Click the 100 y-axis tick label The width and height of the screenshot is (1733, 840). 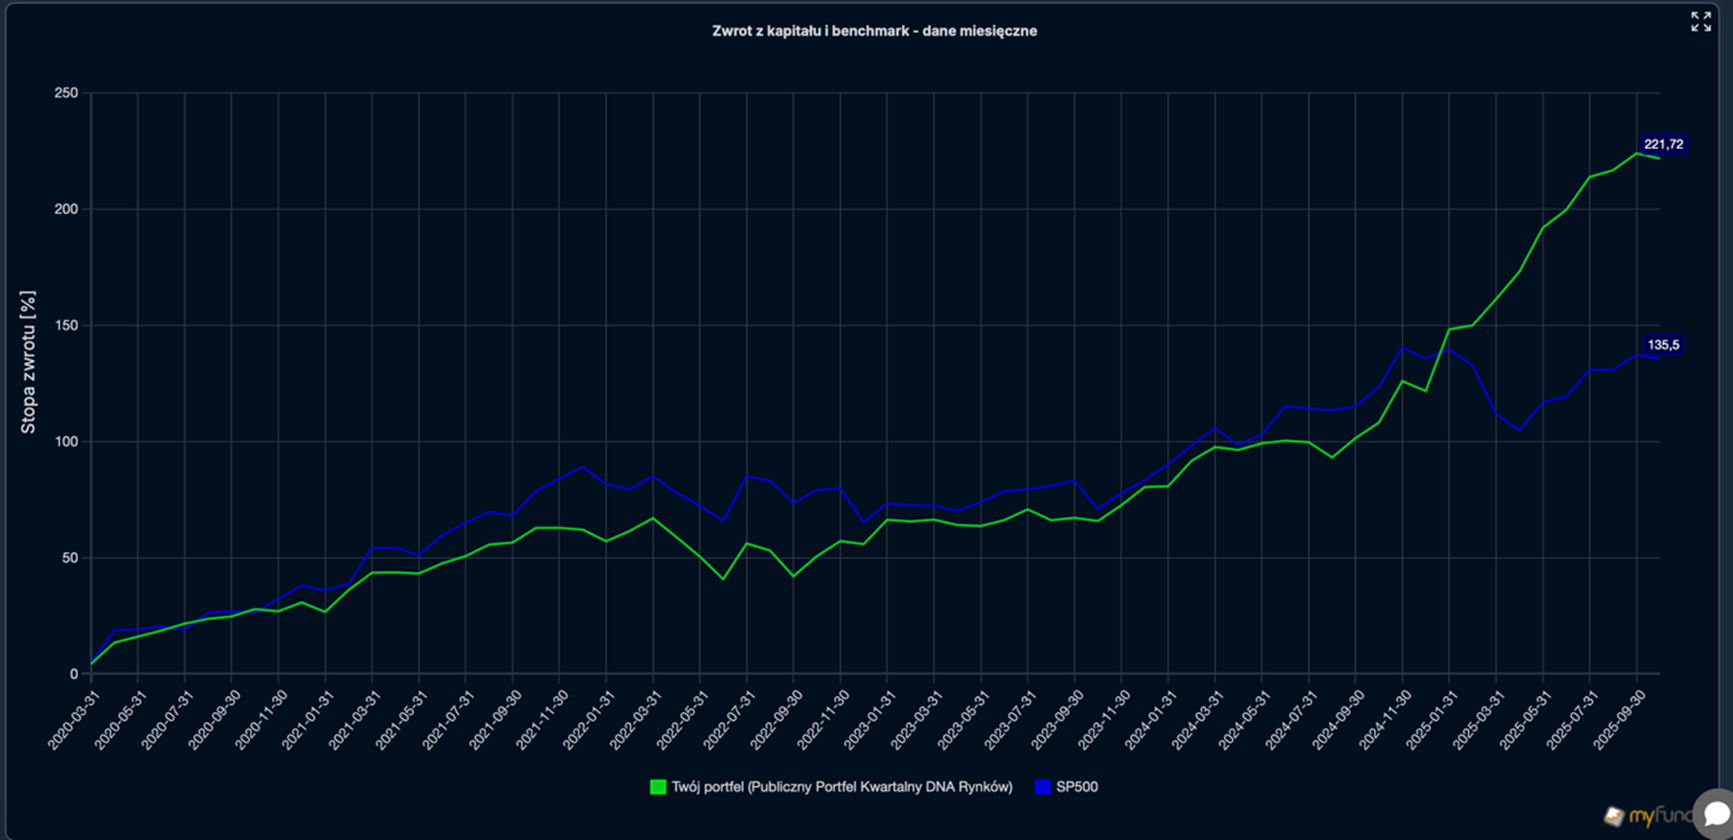pyautogui.click(x=66, y=442)
